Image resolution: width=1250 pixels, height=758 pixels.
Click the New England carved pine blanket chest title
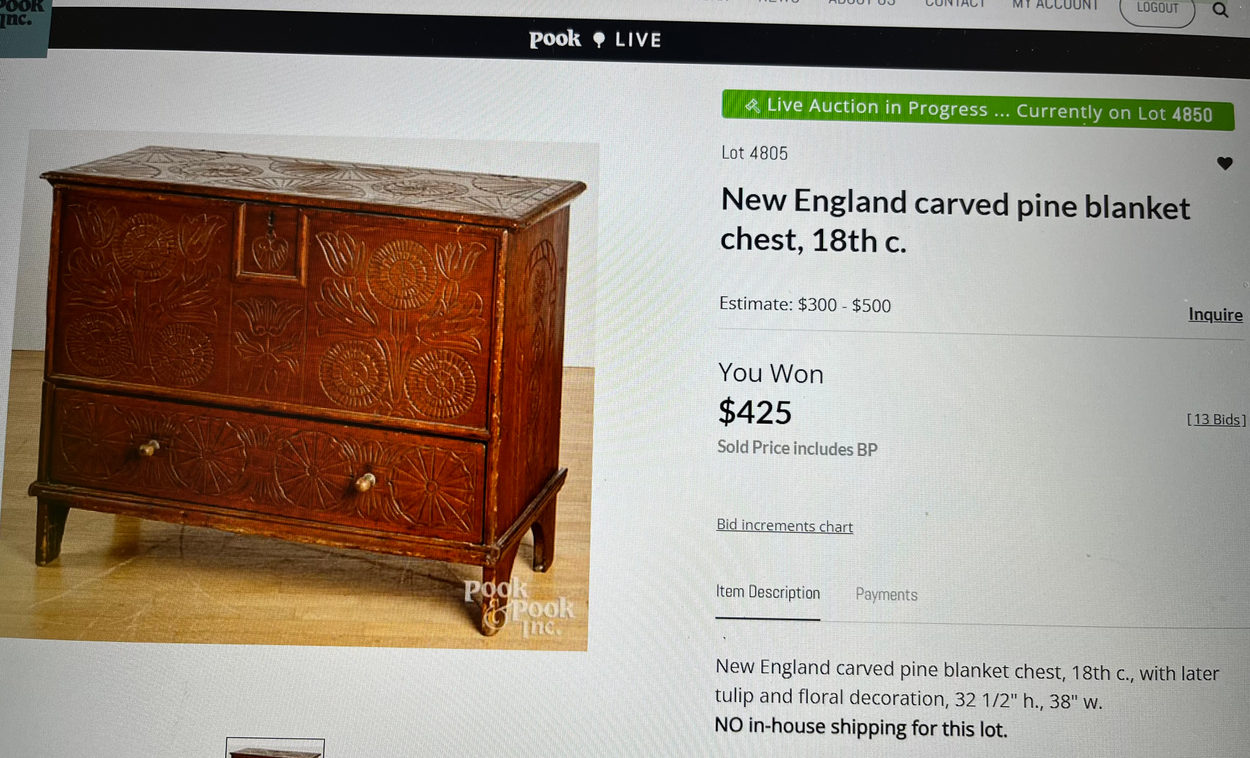pyautogui.click(x=955, y=221)
